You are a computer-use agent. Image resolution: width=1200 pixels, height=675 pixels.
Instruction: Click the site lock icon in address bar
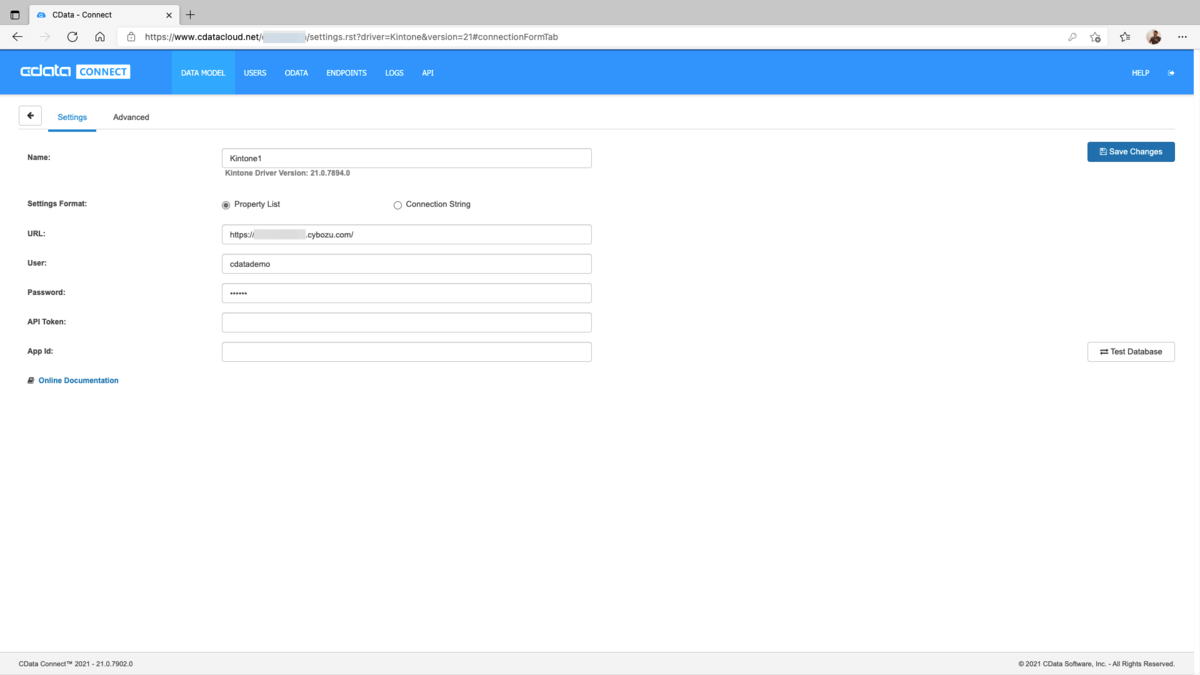pyautogui.click(x=131, y=37)
